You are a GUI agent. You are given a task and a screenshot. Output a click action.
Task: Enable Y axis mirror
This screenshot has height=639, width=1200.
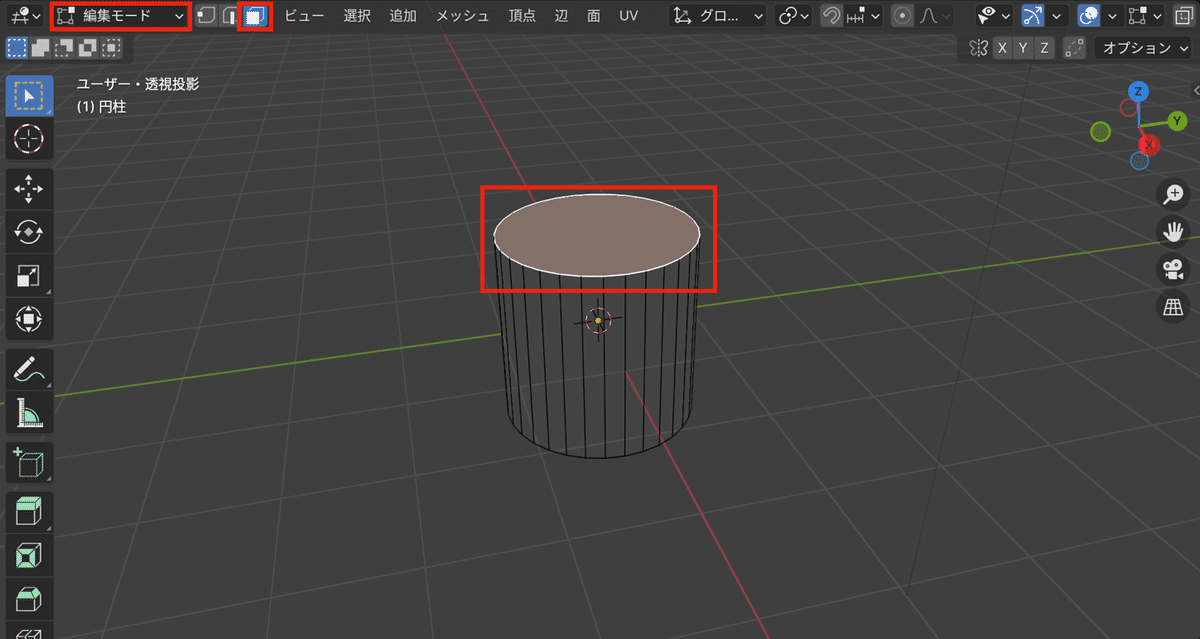(x=1024, y=48)
